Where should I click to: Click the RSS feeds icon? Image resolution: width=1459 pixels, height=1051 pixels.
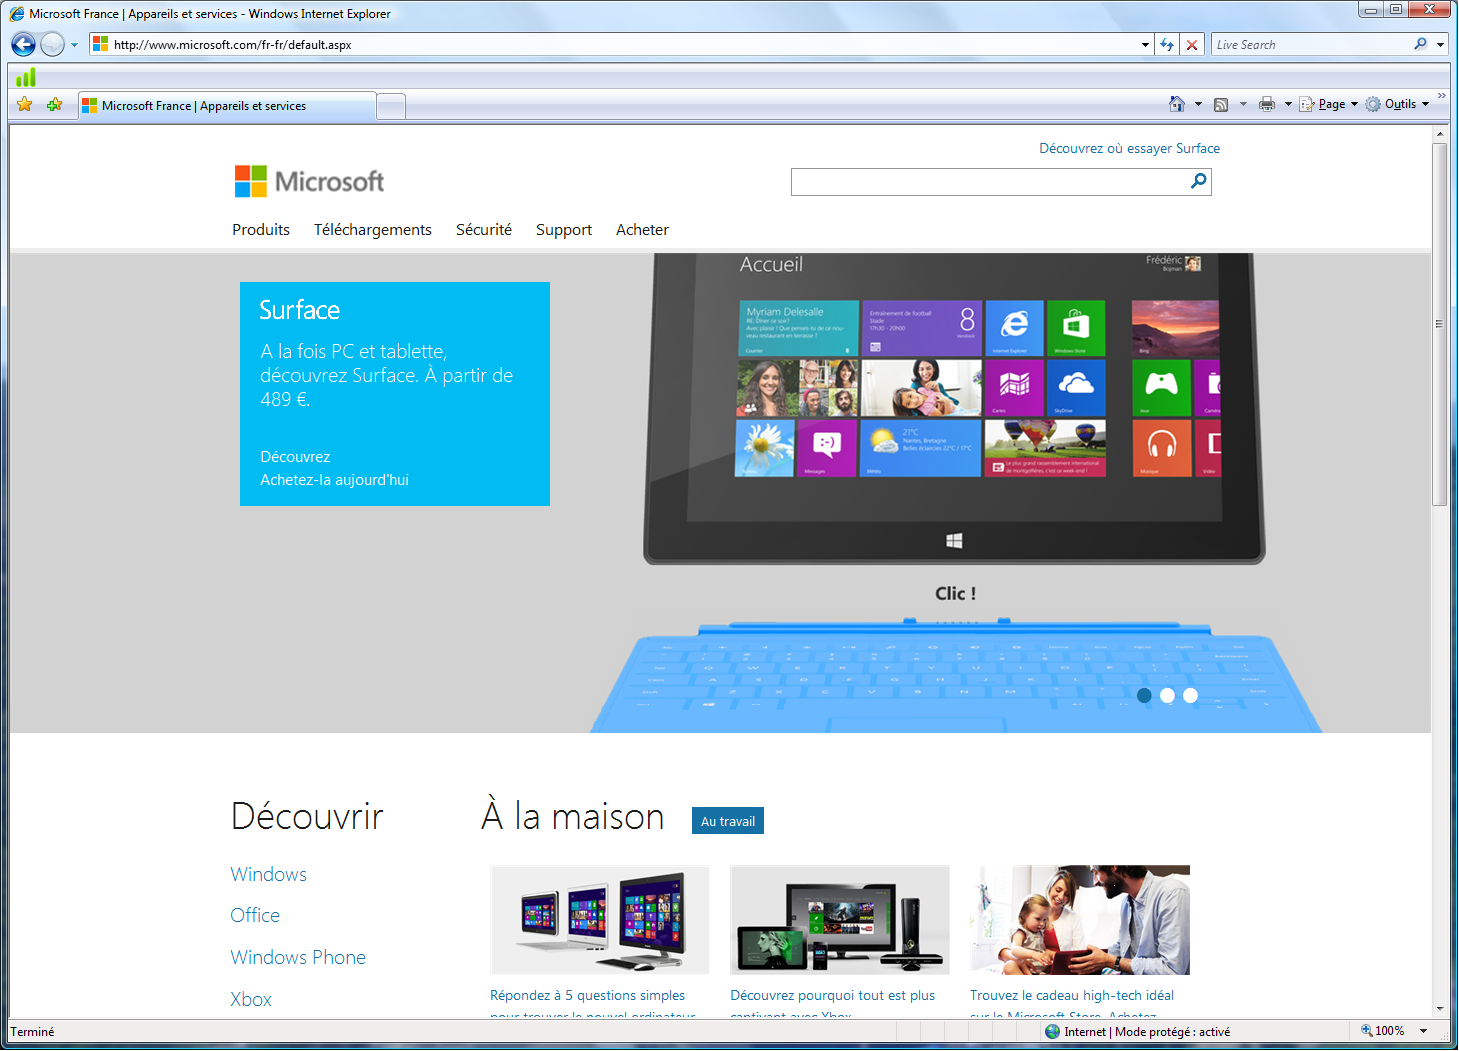click(x=1221, y=104)
